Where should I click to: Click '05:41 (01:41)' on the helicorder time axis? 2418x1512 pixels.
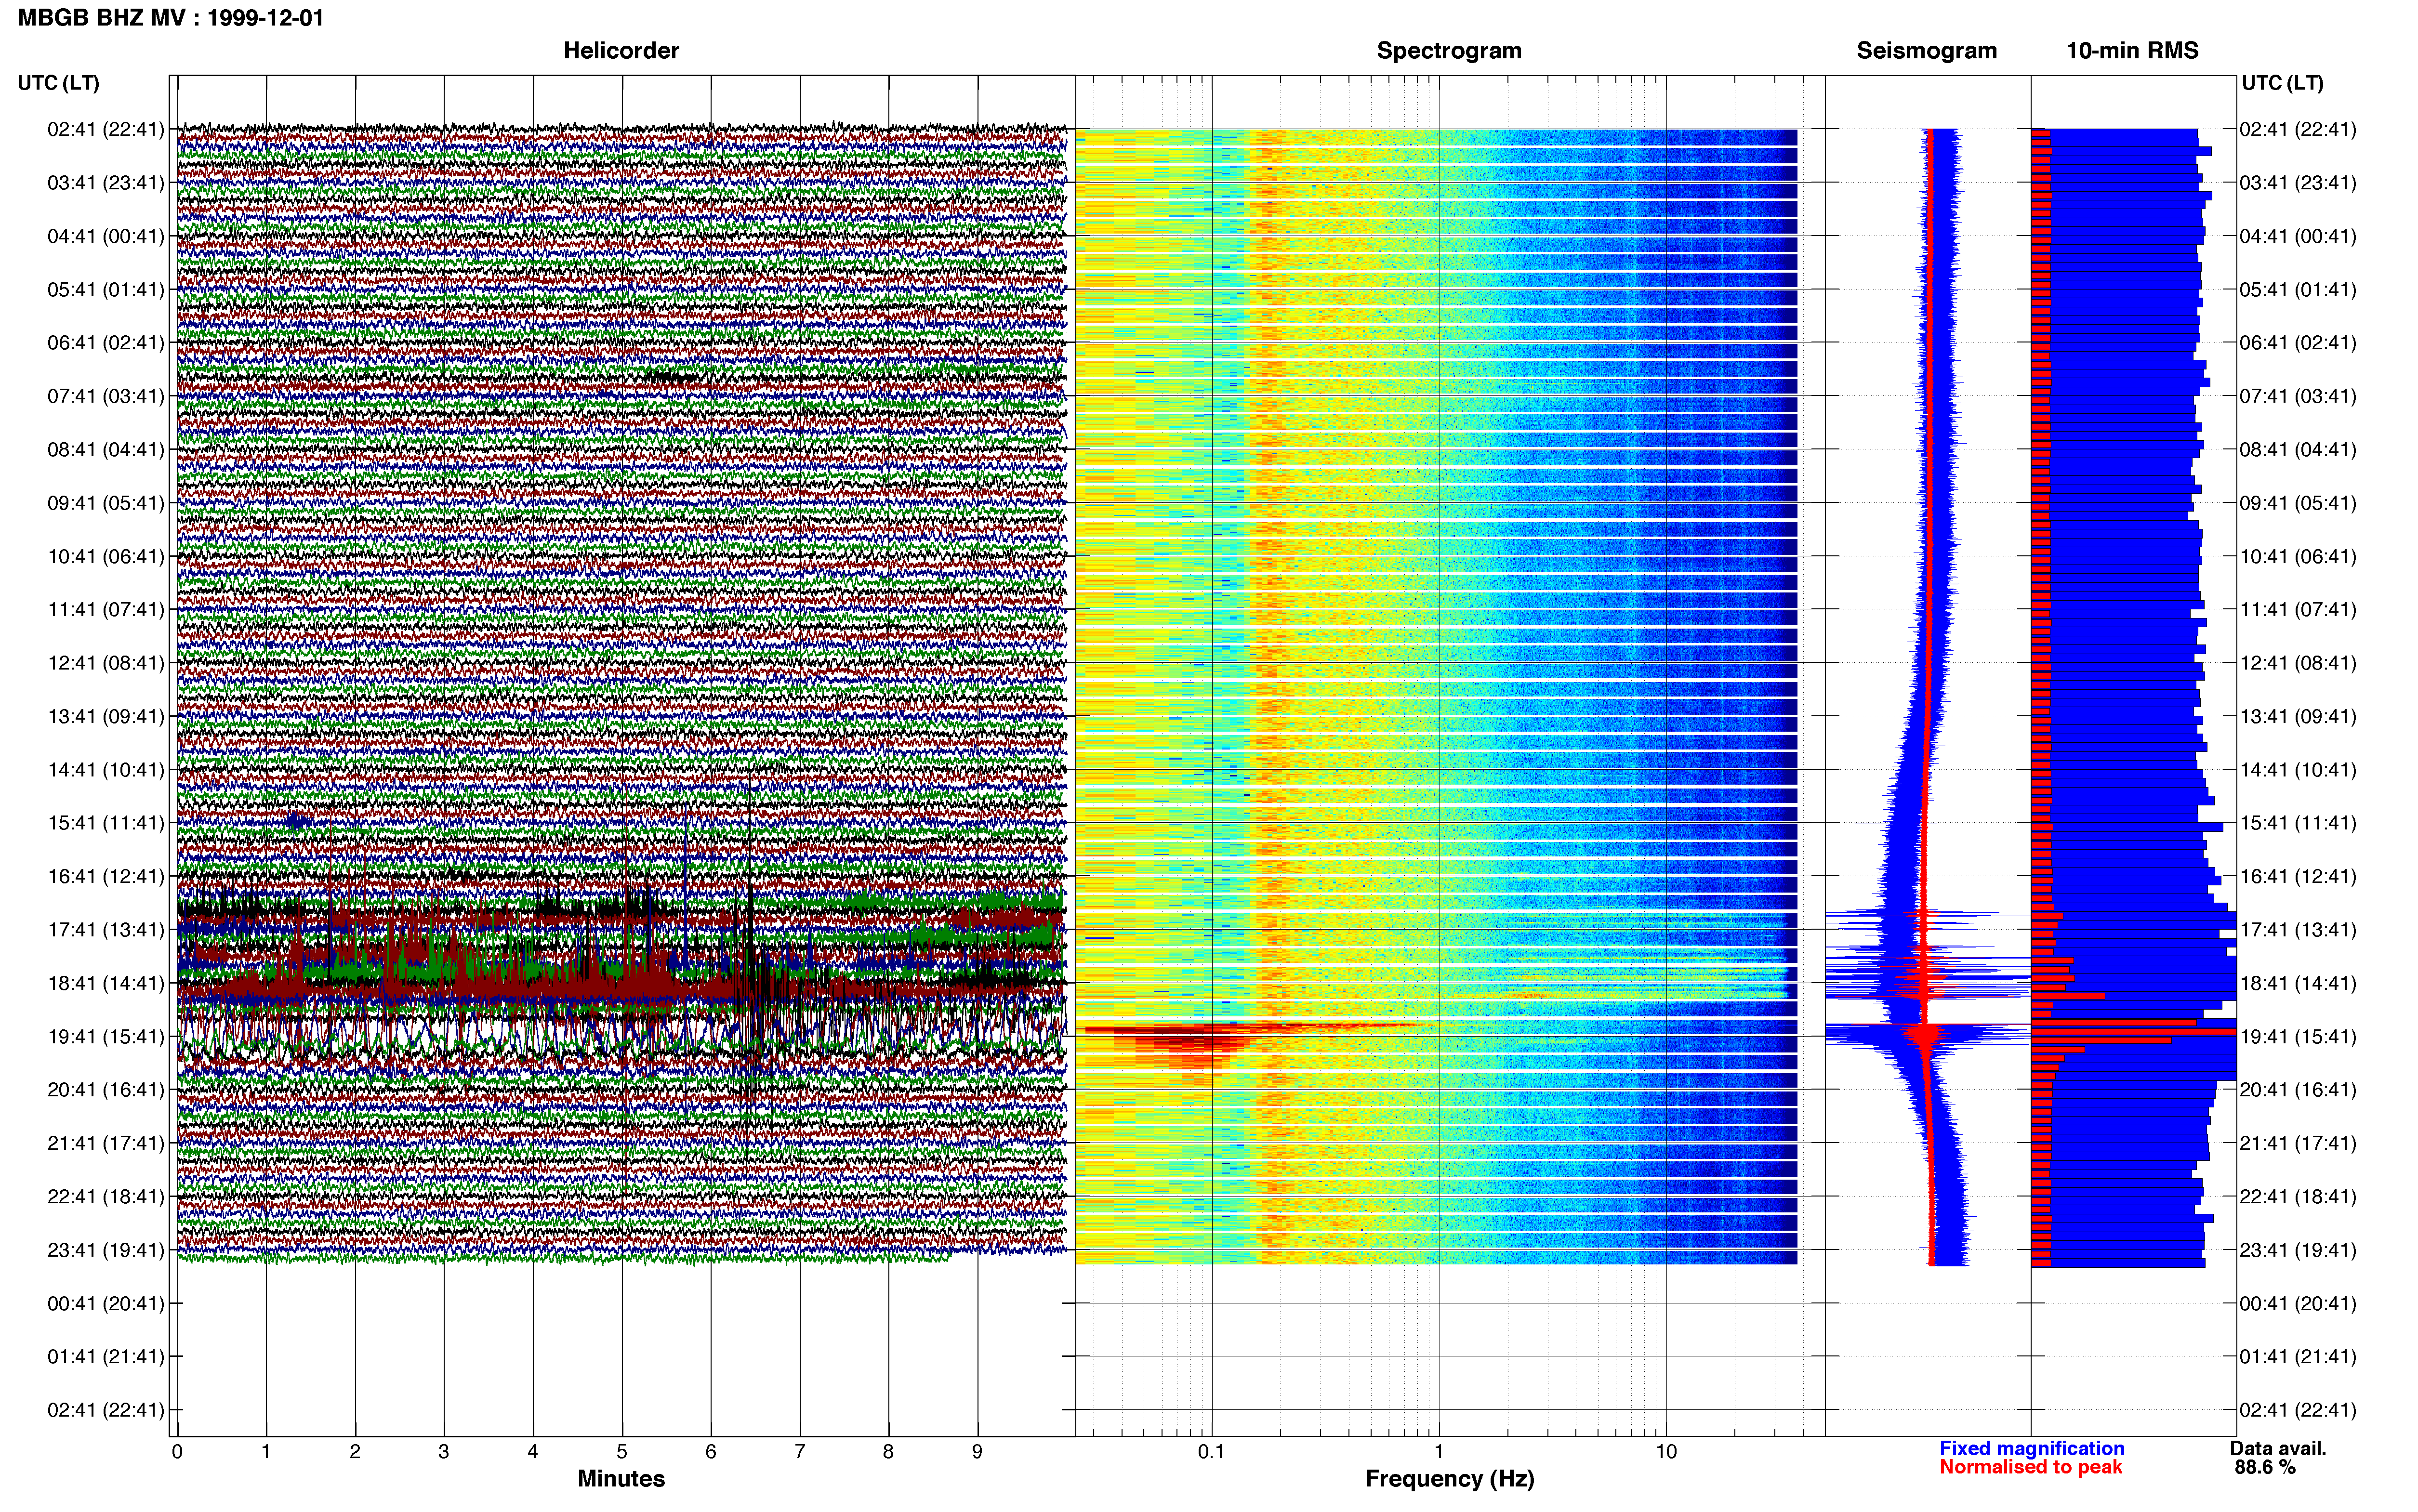106,290
